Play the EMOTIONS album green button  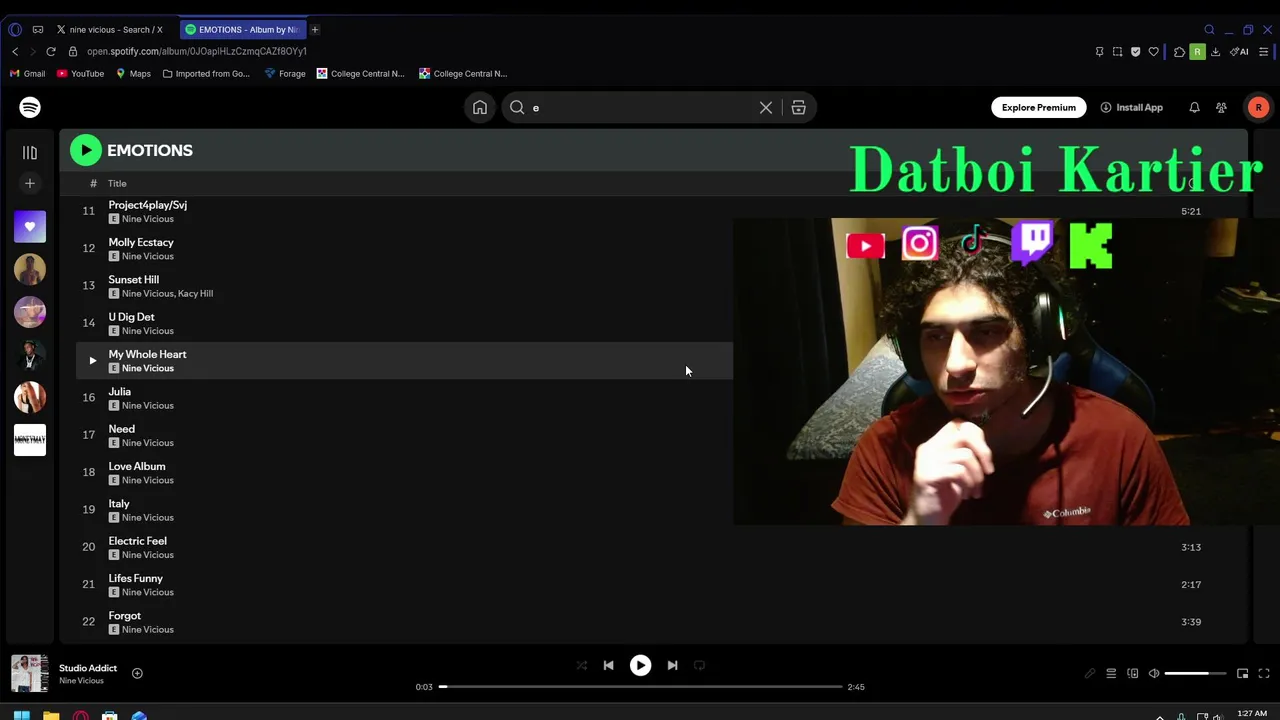(x=86, y=150)
